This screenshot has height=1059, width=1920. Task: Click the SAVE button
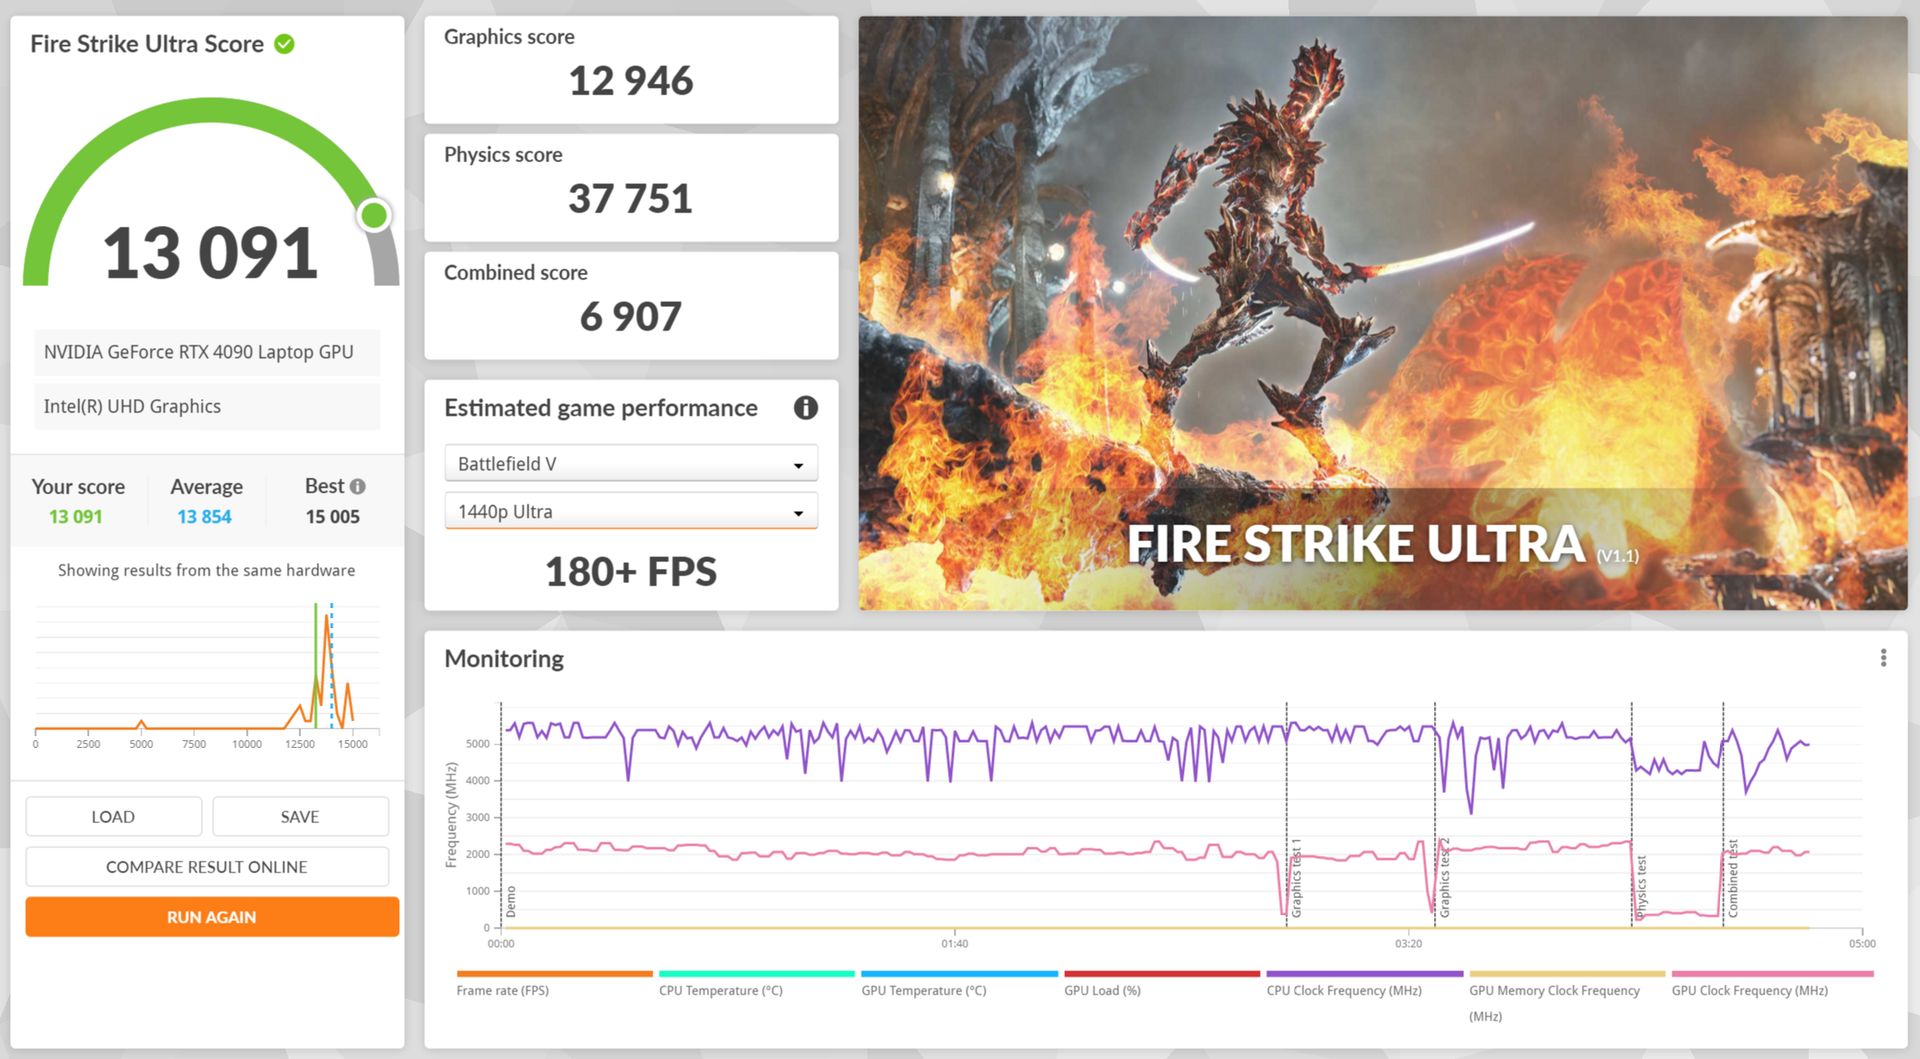pyautogui.click(x=300, y=817)
